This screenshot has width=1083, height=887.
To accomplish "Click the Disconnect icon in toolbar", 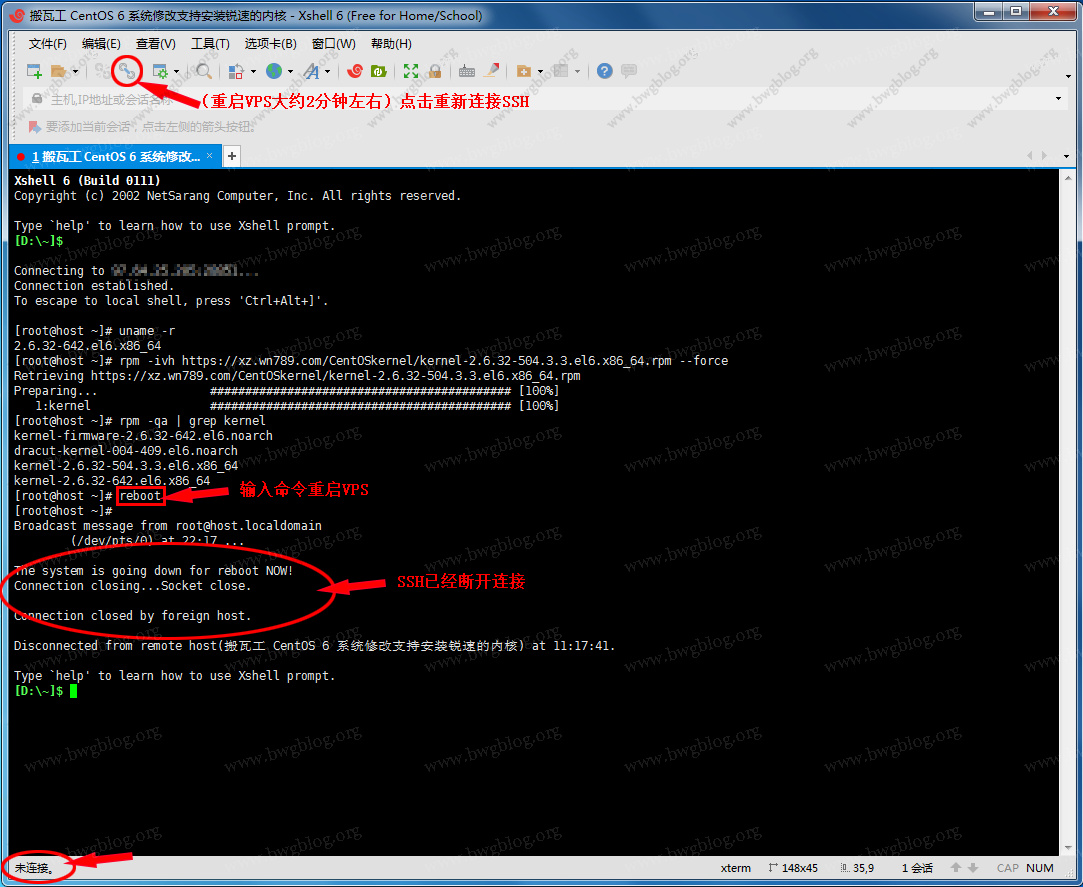I will pos(102,70).
